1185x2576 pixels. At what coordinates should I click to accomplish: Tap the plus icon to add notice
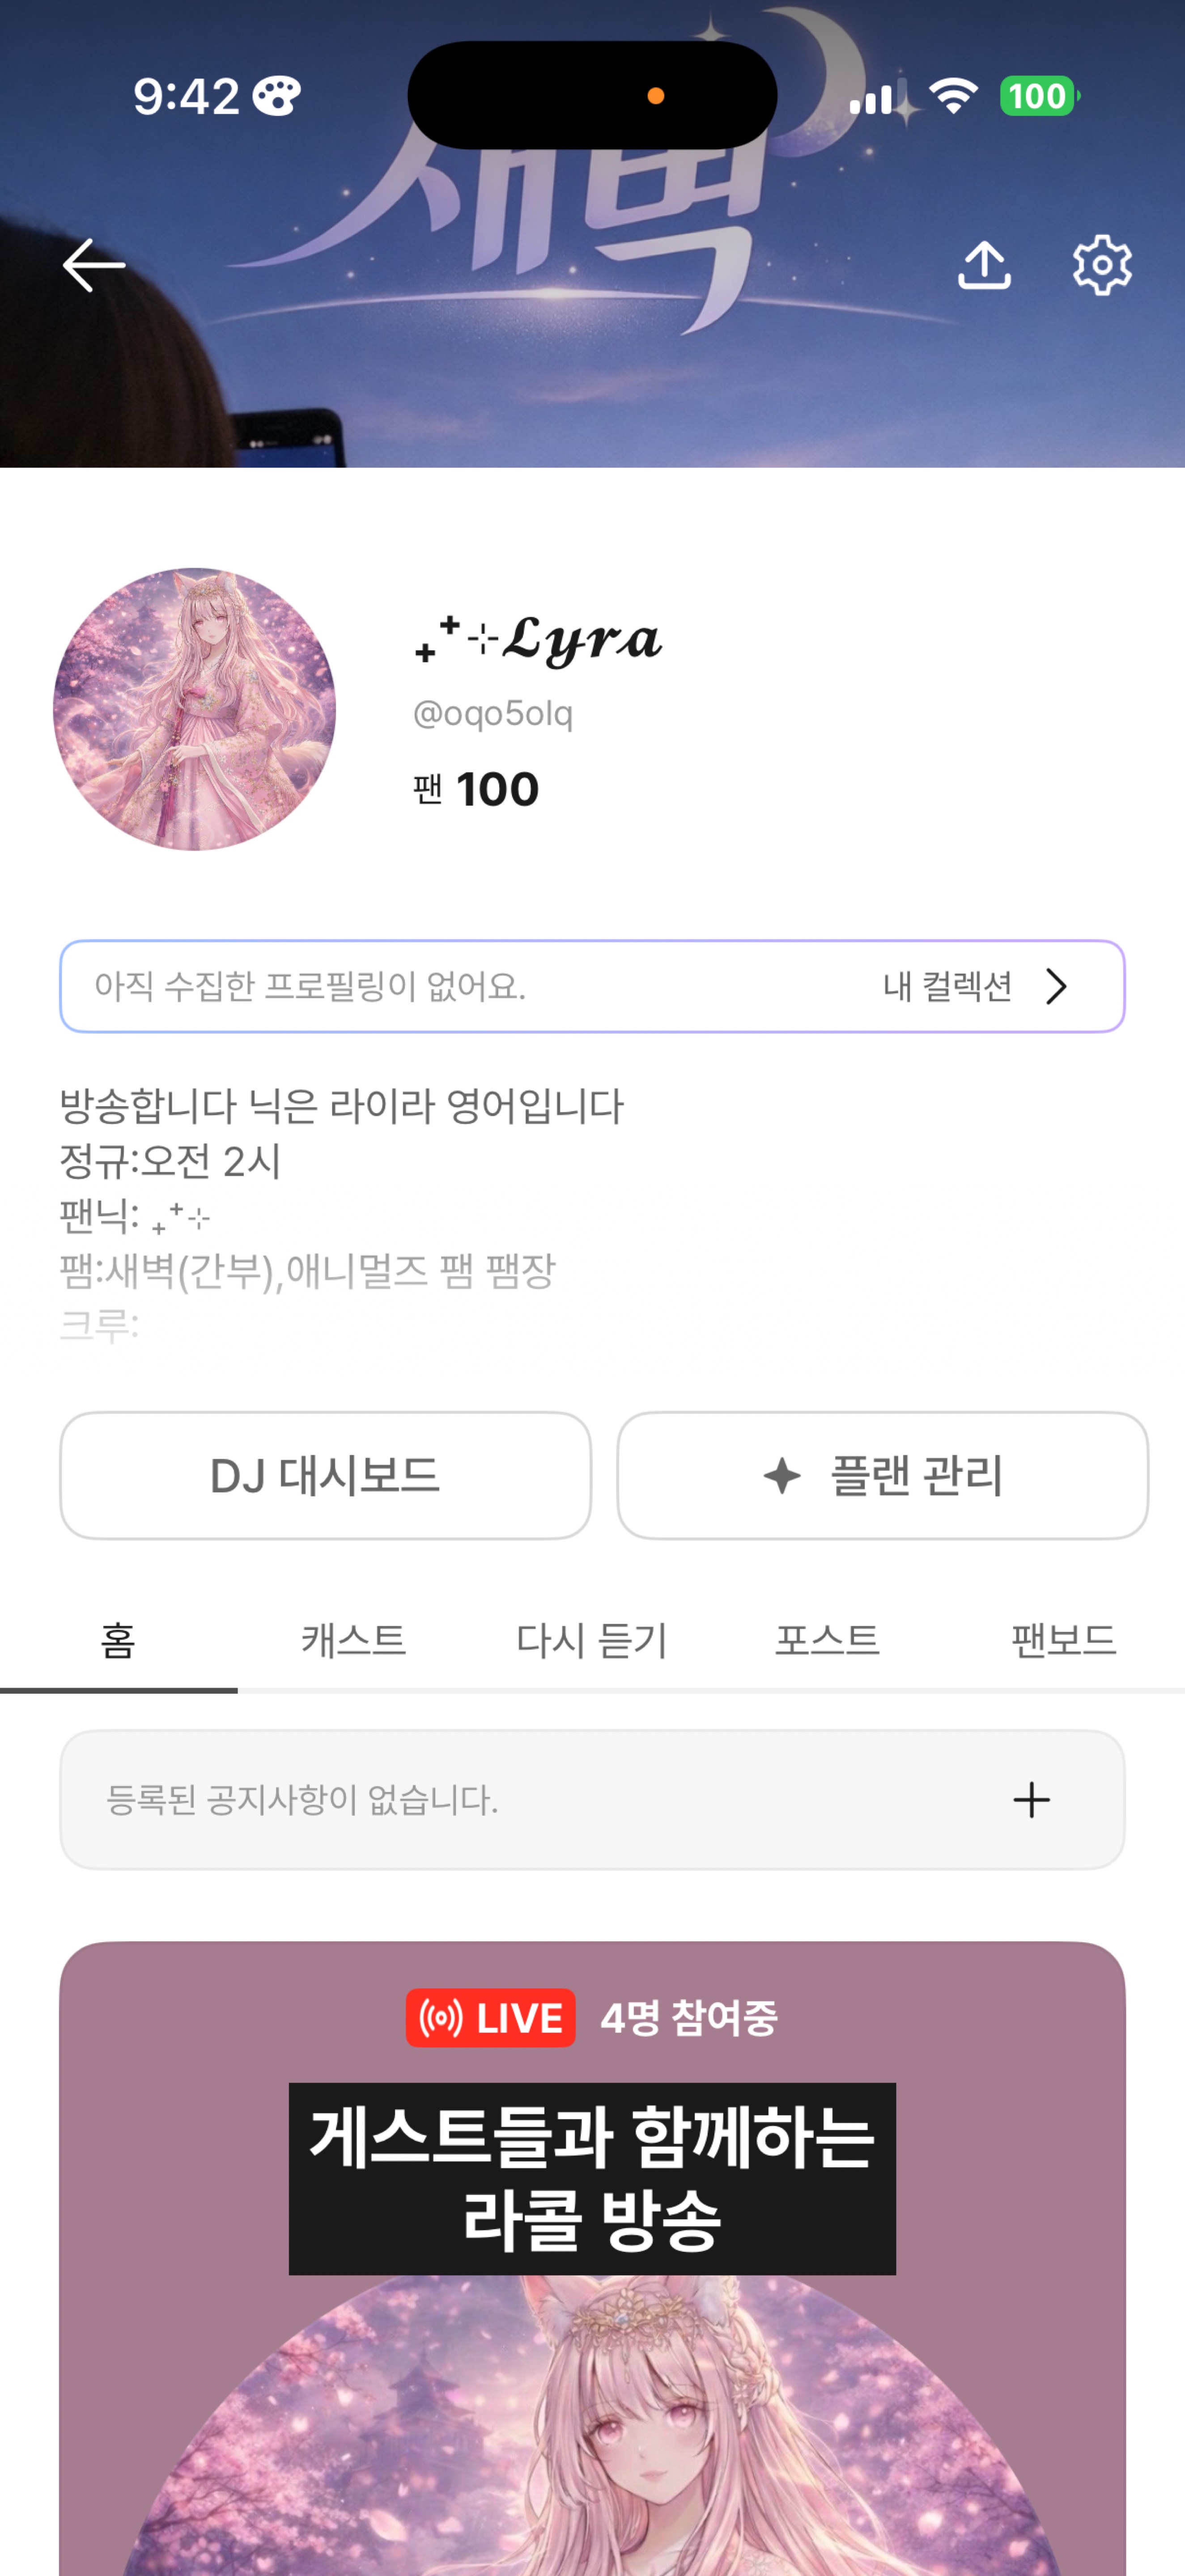[1031, 1800]
